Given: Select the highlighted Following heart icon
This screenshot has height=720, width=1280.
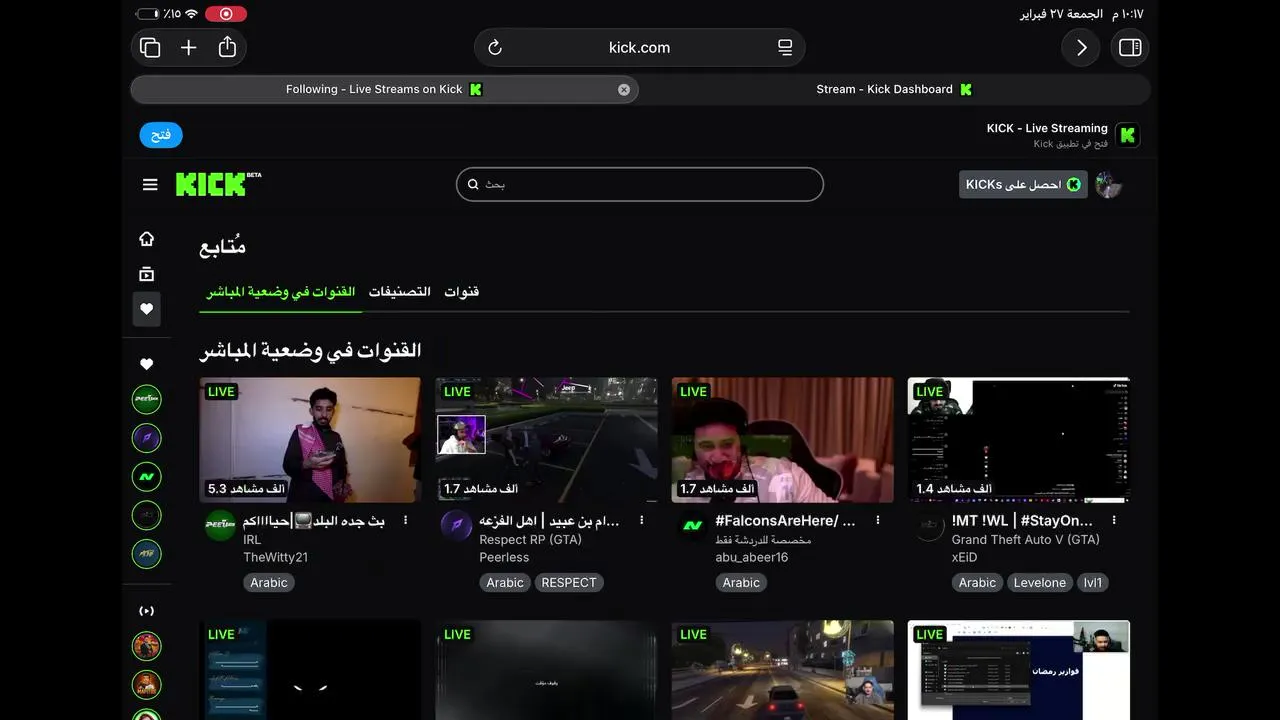Looking at the screenshot, I should (146, 309).
